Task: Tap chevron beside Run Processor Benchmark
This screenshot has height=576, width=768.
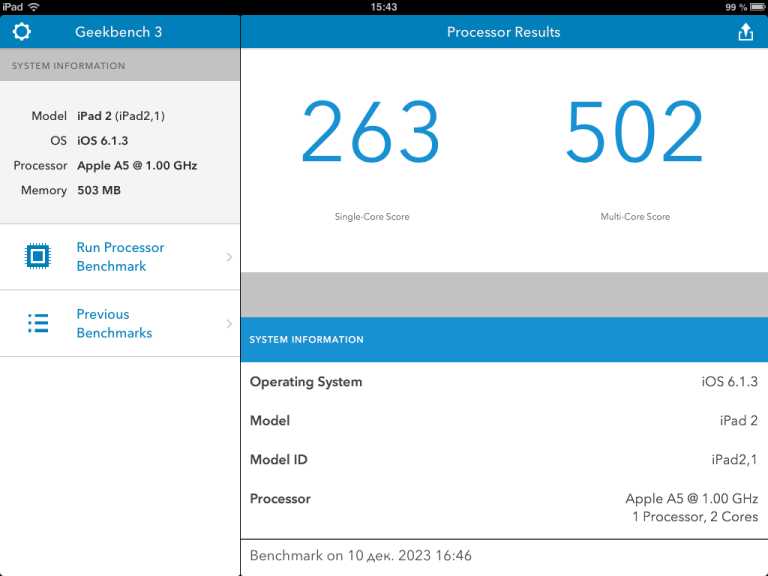Action: (229, 257)
